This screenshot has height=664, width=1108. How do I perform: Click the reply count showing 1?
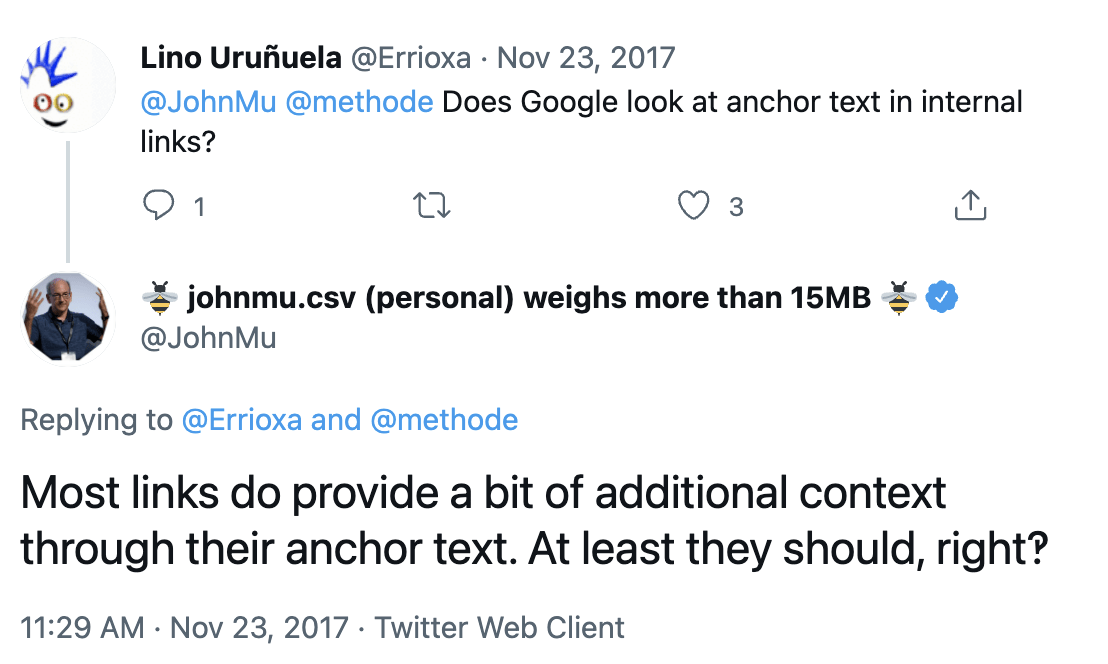199,207
